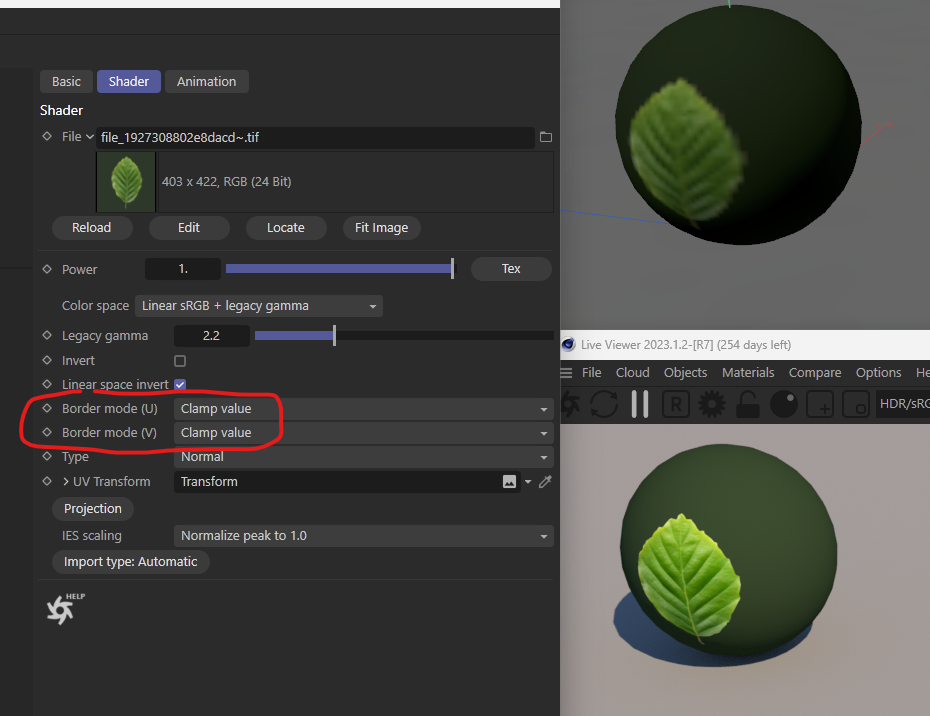
Task: Open the Live Viewer Cloud menu
Action: click(x=632, y=373)
